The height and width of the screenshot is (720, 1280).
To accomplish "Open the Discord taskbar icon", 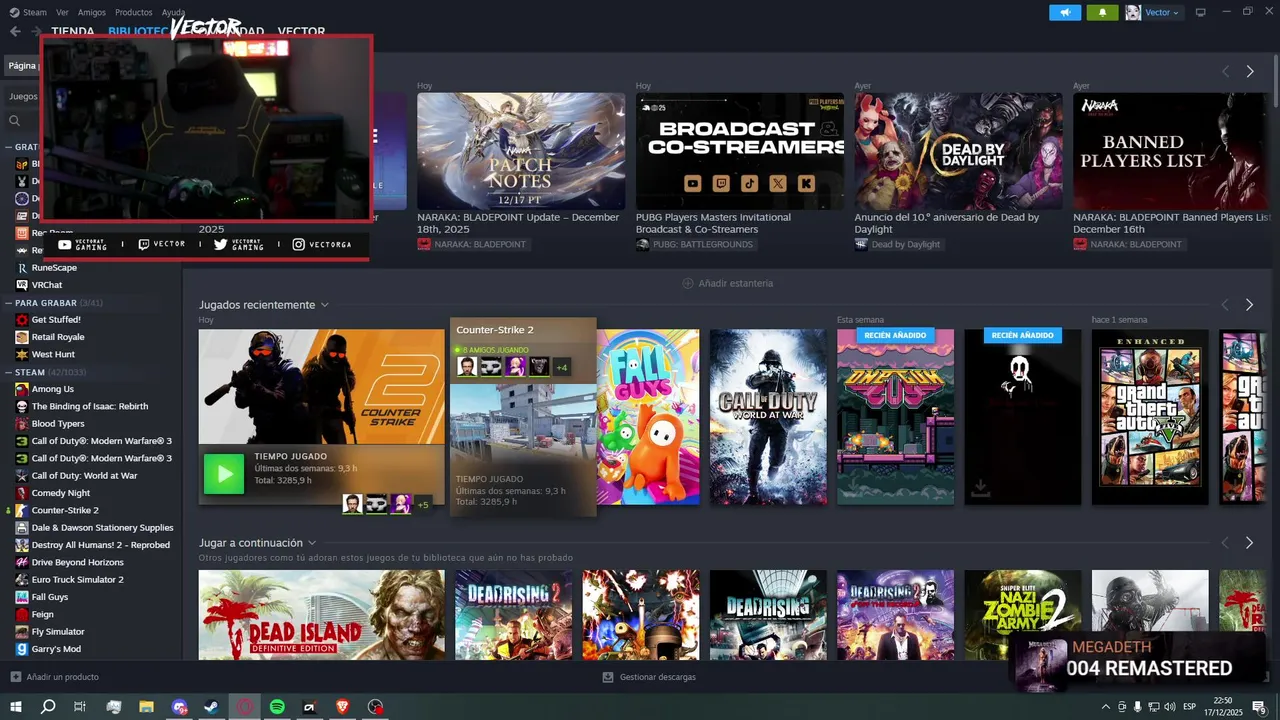I will point(179,707).
